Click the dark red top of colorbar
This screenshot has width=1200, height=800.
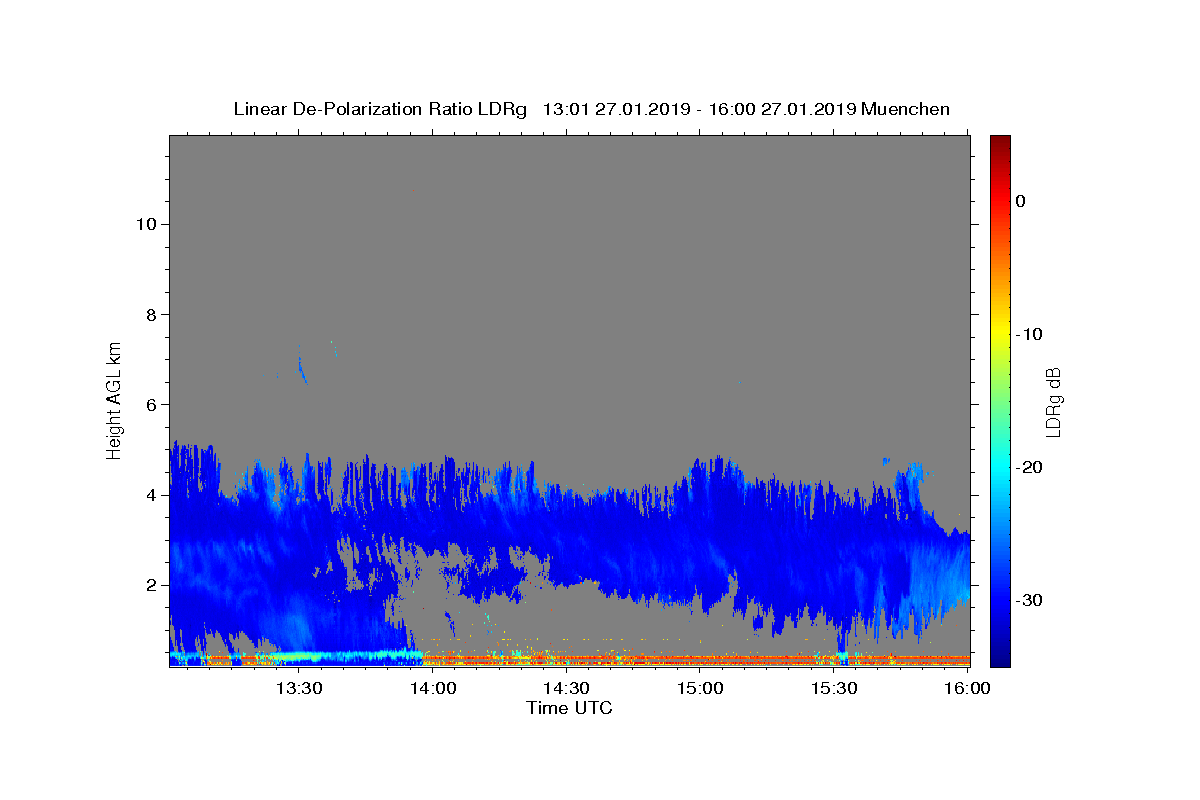[1000, 142]
